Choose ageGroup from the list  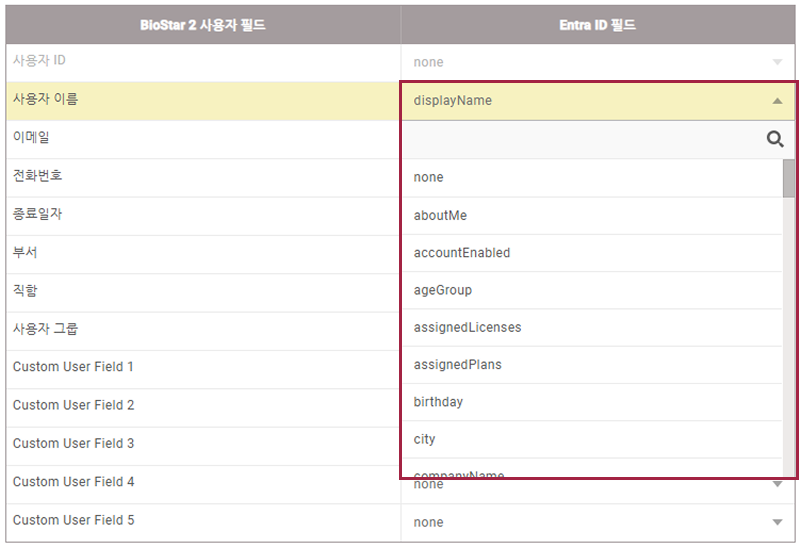tap(592, 290)
